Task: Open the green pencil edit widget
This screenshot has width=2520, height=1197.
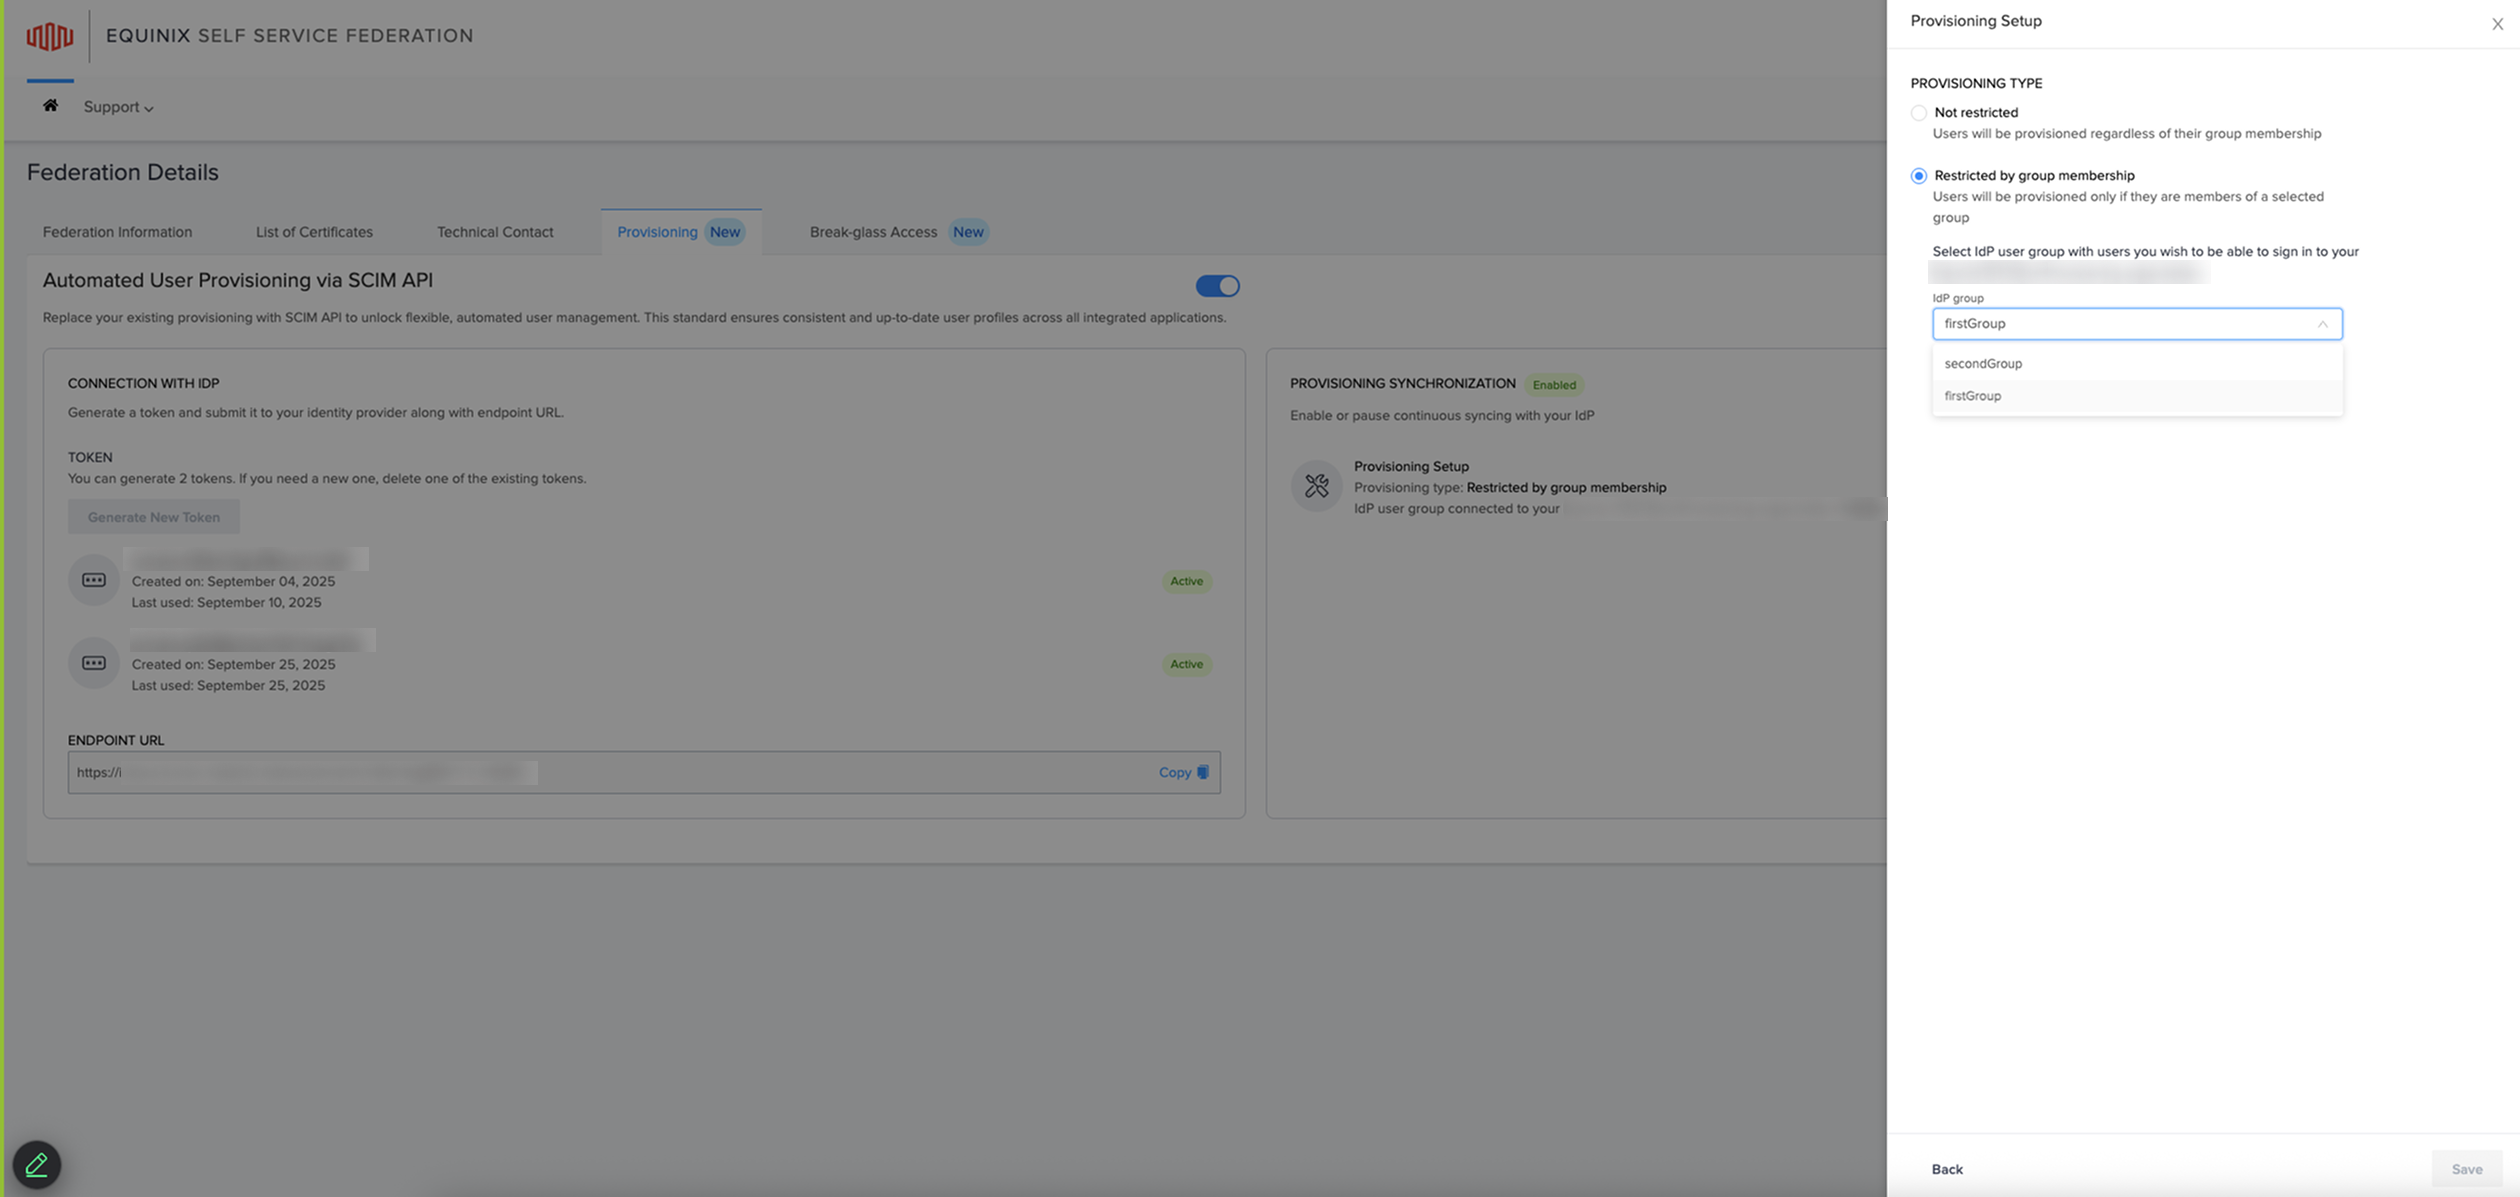Action: tap(37, 1164)
